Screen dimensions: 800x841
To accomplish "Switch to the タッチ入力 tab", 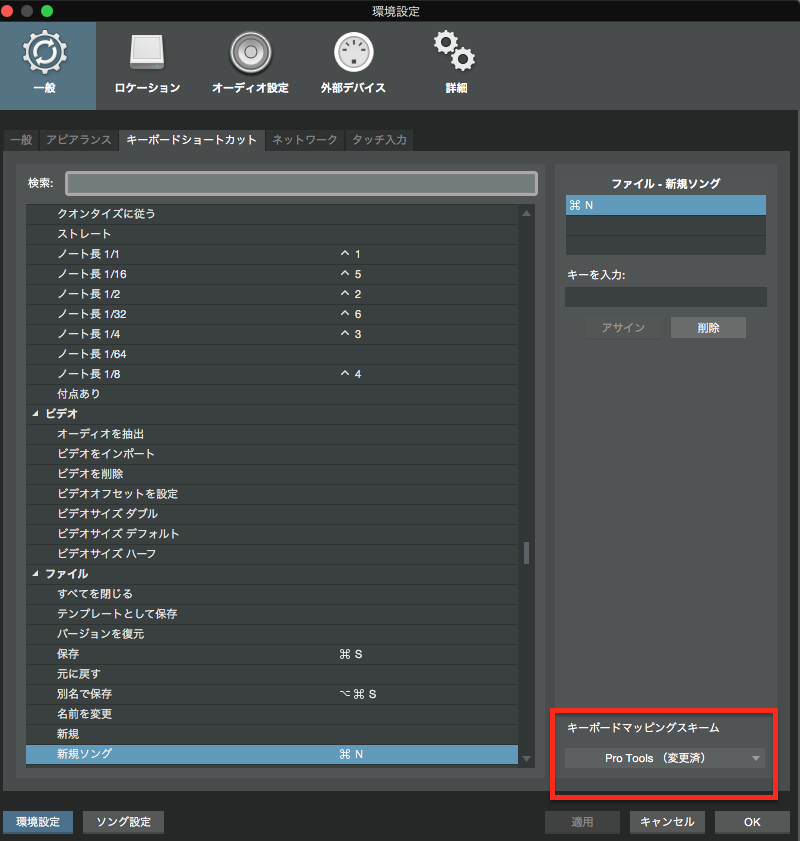I will pyautogui.click(x=379, y=140).
